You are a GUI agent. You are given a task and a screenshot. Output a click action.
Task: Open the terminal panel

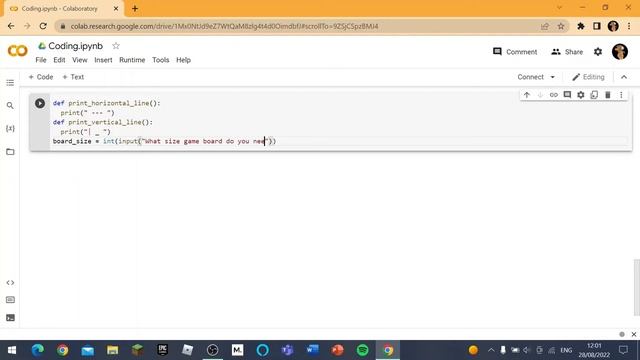pos(10,318)
